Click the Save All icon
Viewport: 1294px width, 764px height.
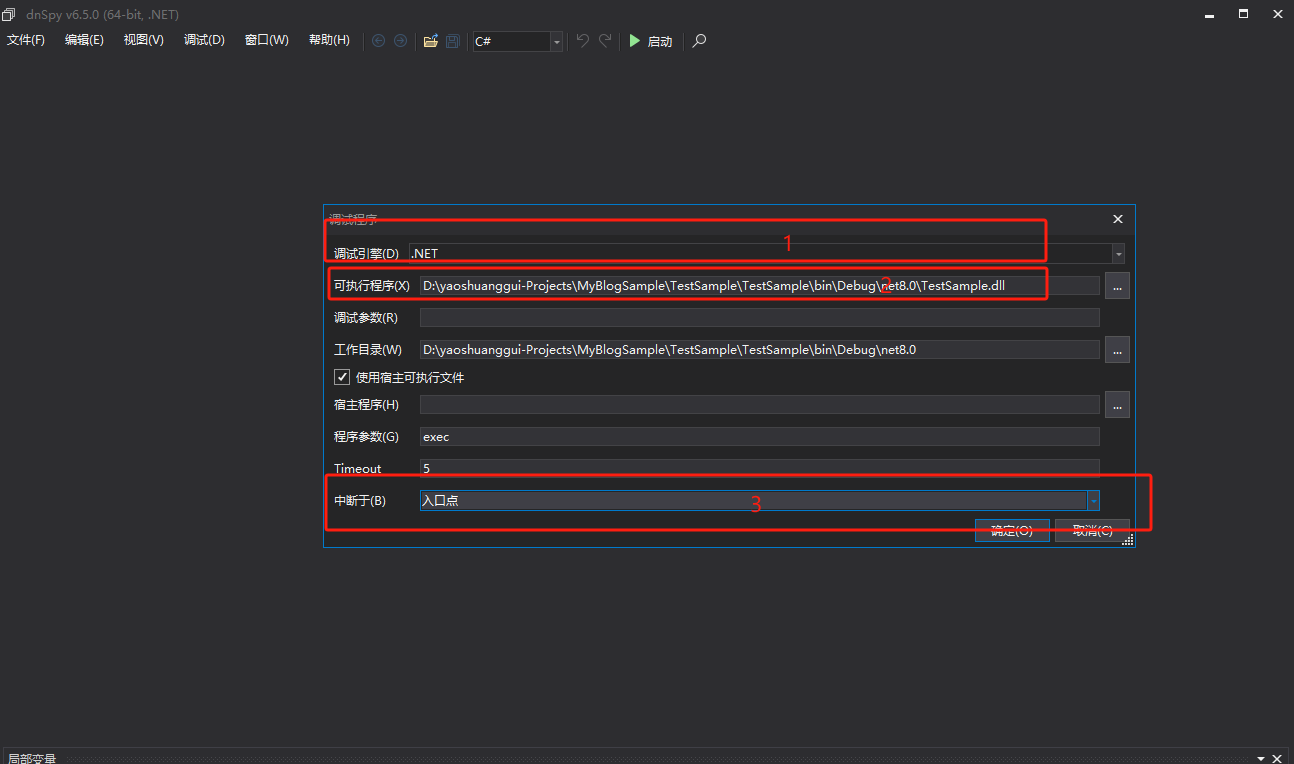click(452, 41)
